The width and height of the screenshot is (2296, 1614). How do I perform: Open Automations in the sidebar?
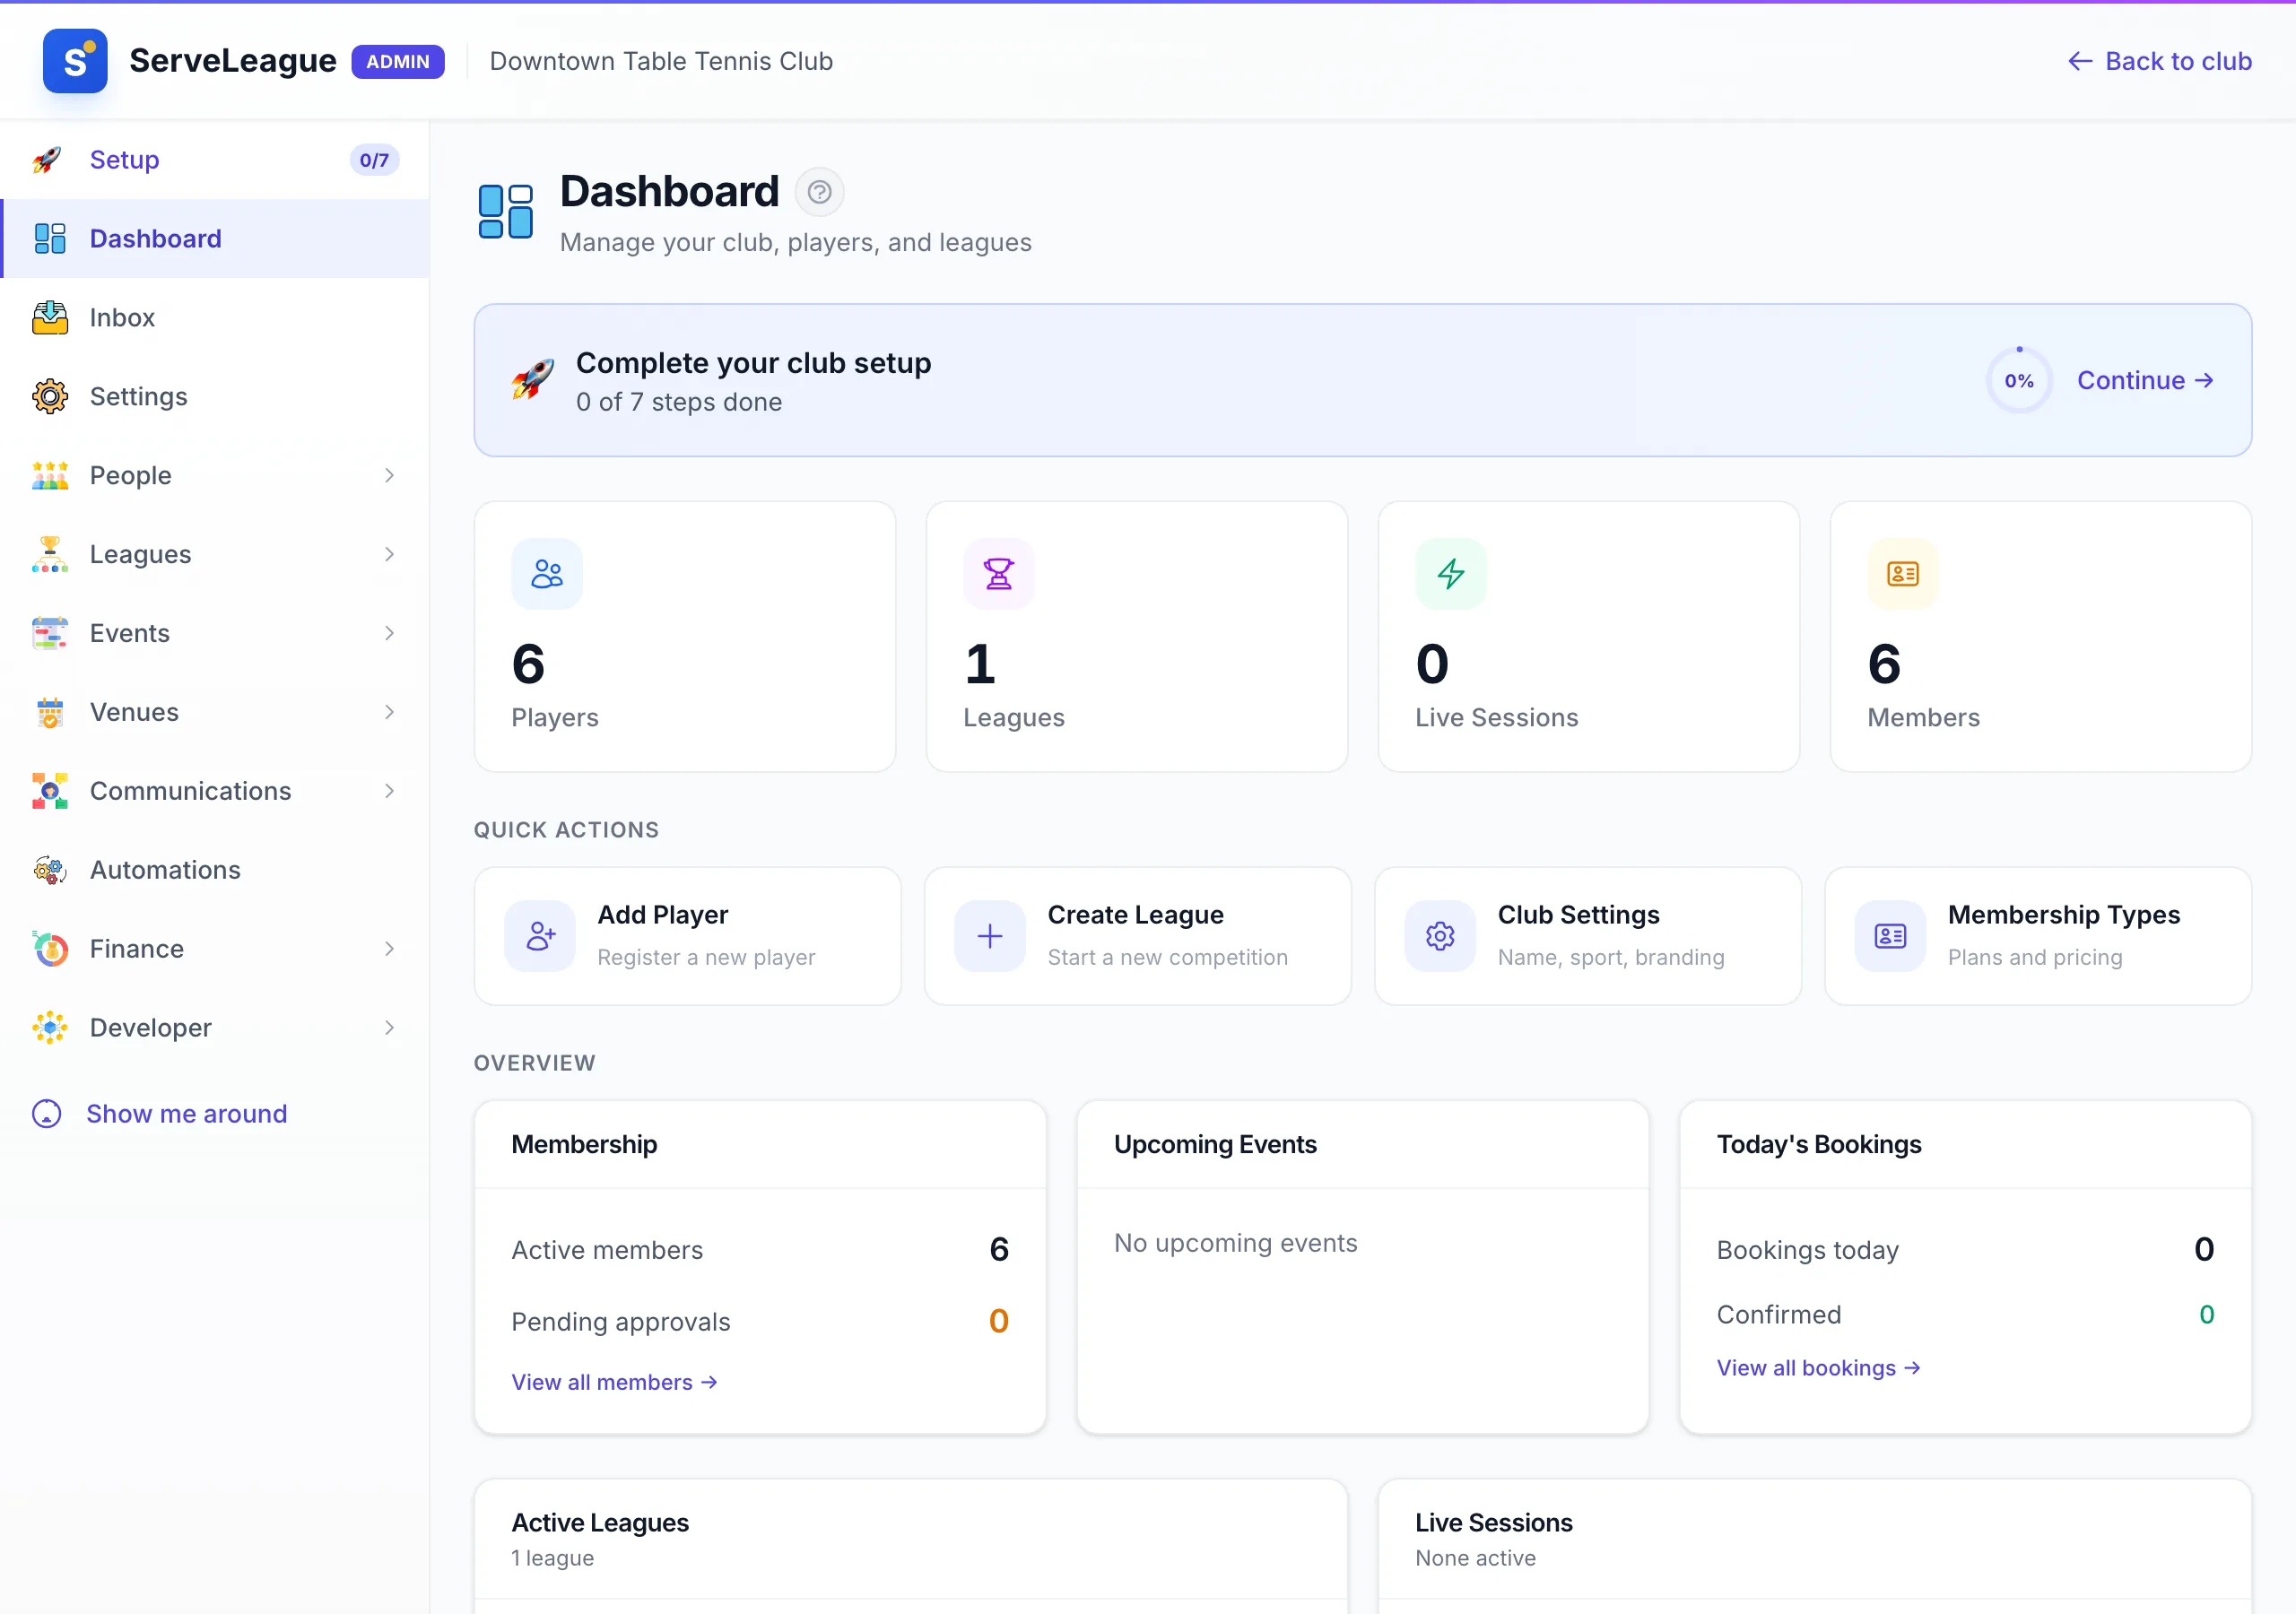pyautogui.click(x=215, y=871)
